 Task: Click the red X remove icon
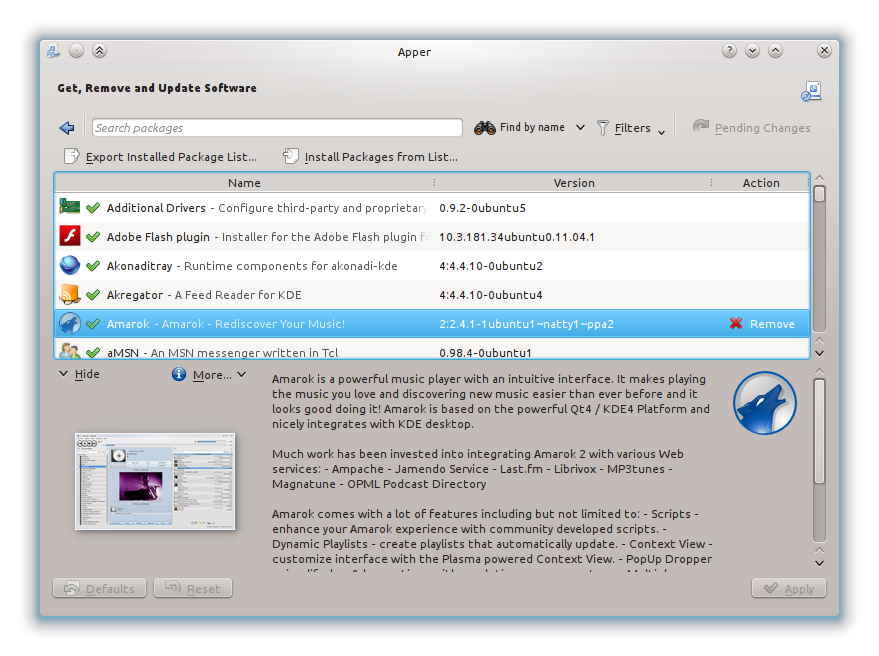click(x=736, y=324)
